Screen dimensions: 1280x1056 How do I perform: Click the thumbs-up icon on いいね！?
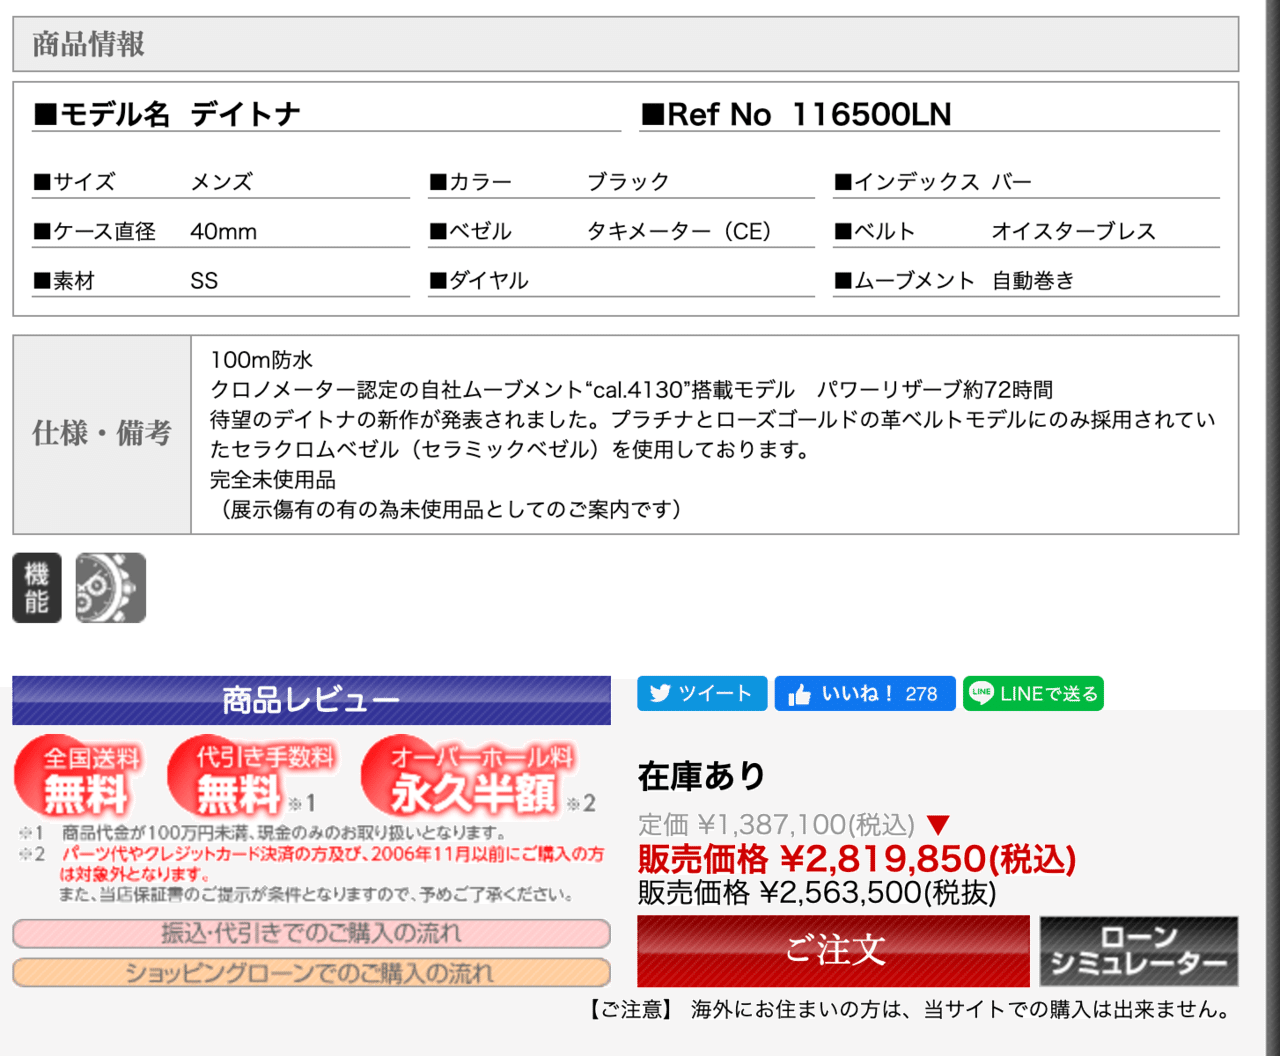point(799,695)
